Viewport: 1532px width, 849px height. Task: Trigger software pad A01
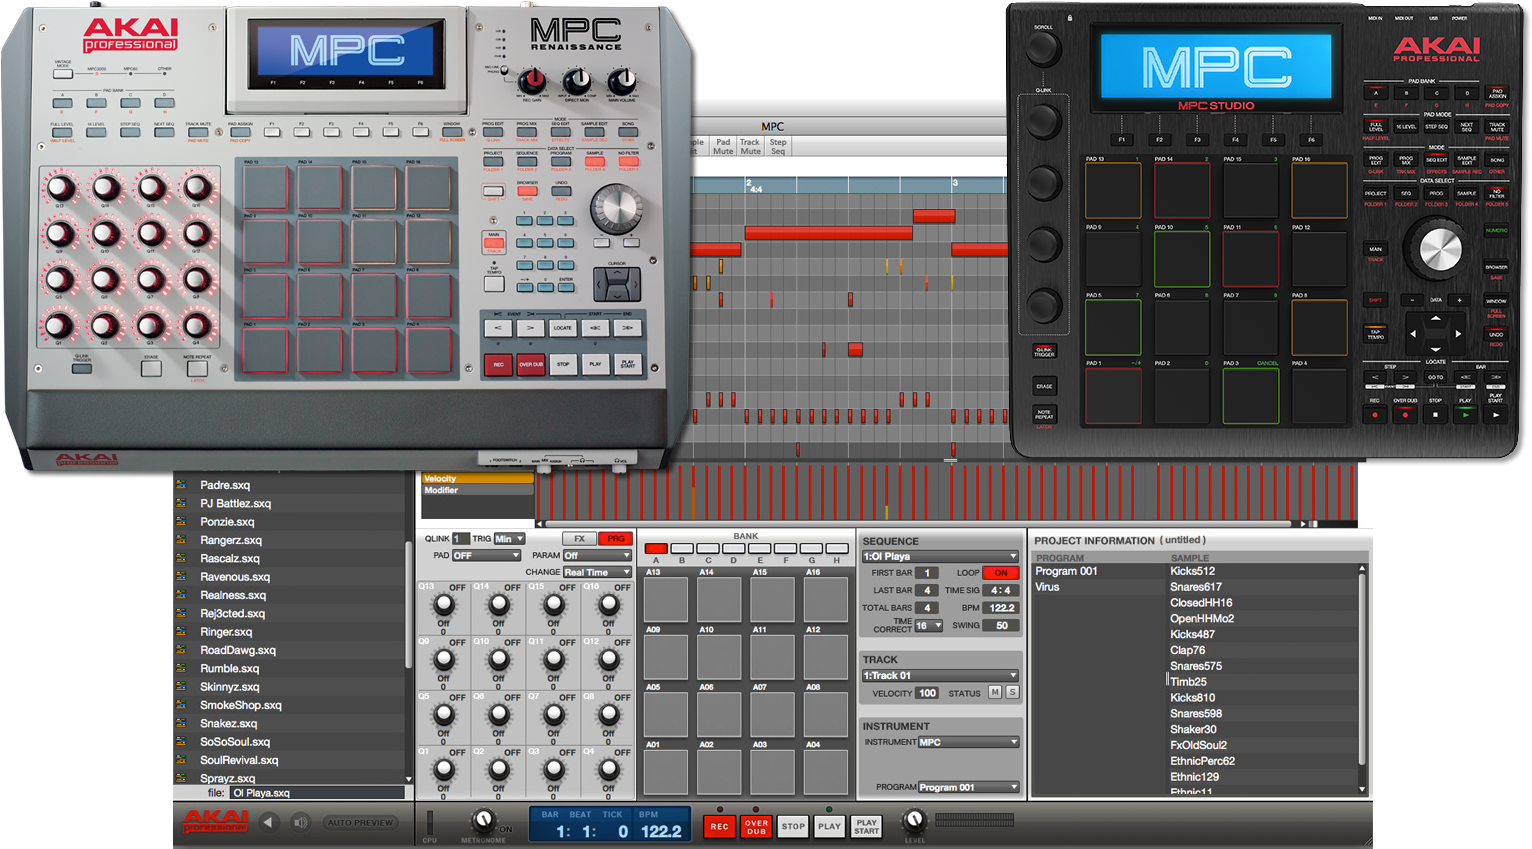(666, 771)
